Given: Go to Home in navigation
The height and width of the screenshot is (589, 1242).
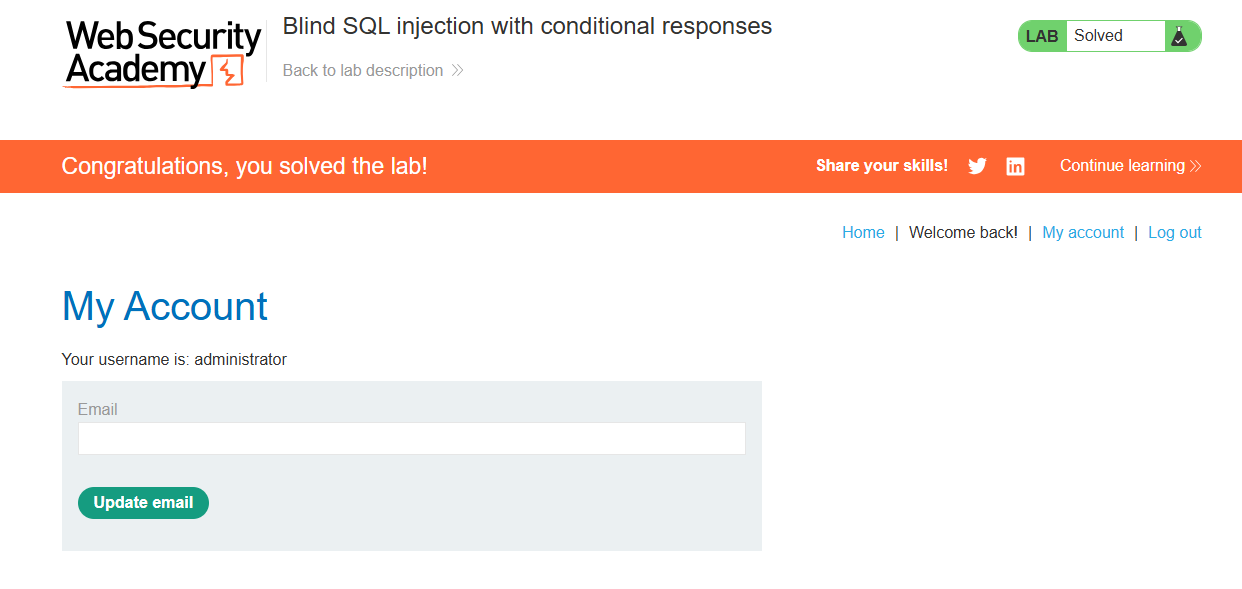Looking at the screenshot, I should coord(863,232).
